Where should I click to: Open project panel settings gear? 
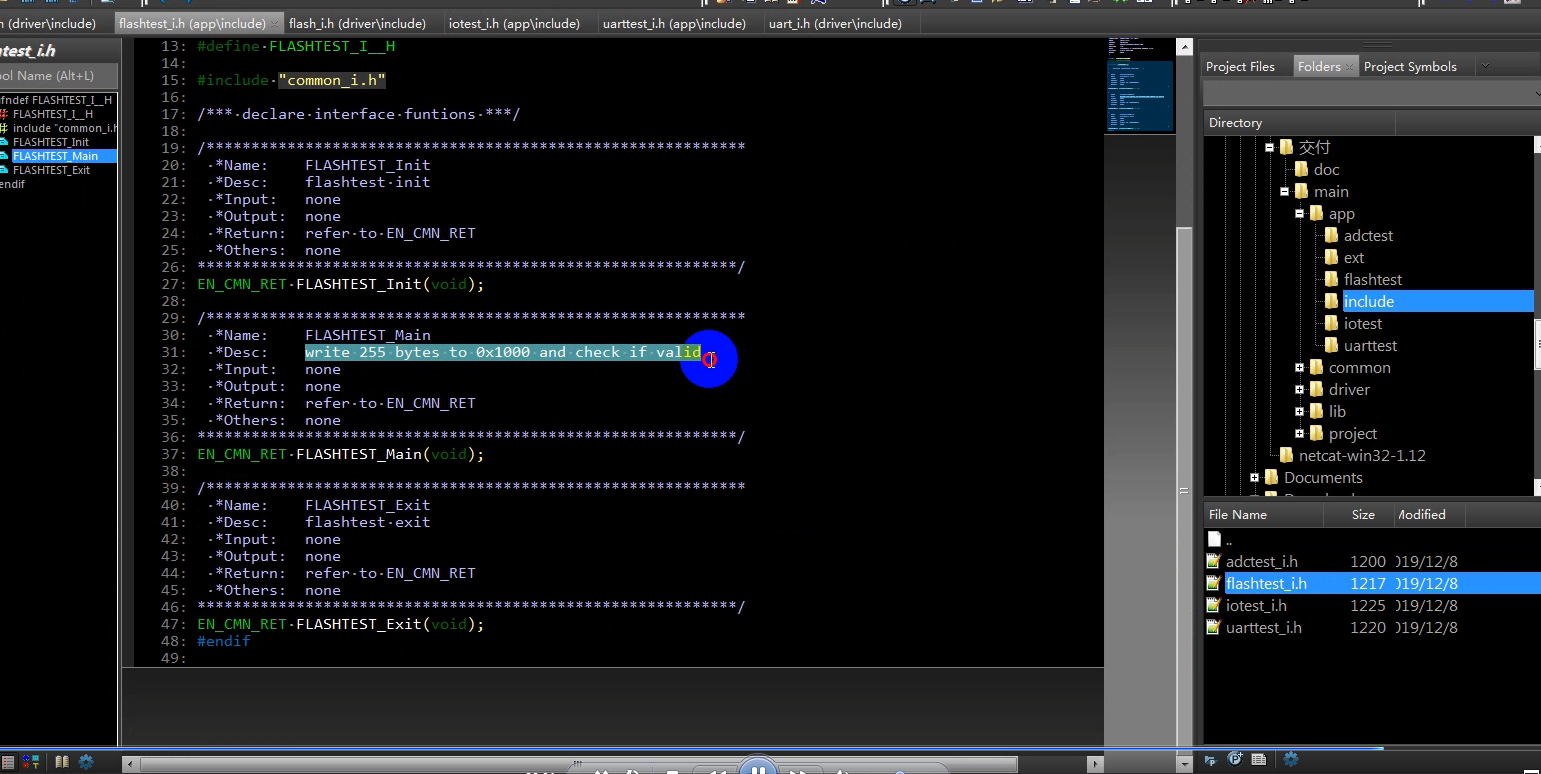click(1291, 759)
